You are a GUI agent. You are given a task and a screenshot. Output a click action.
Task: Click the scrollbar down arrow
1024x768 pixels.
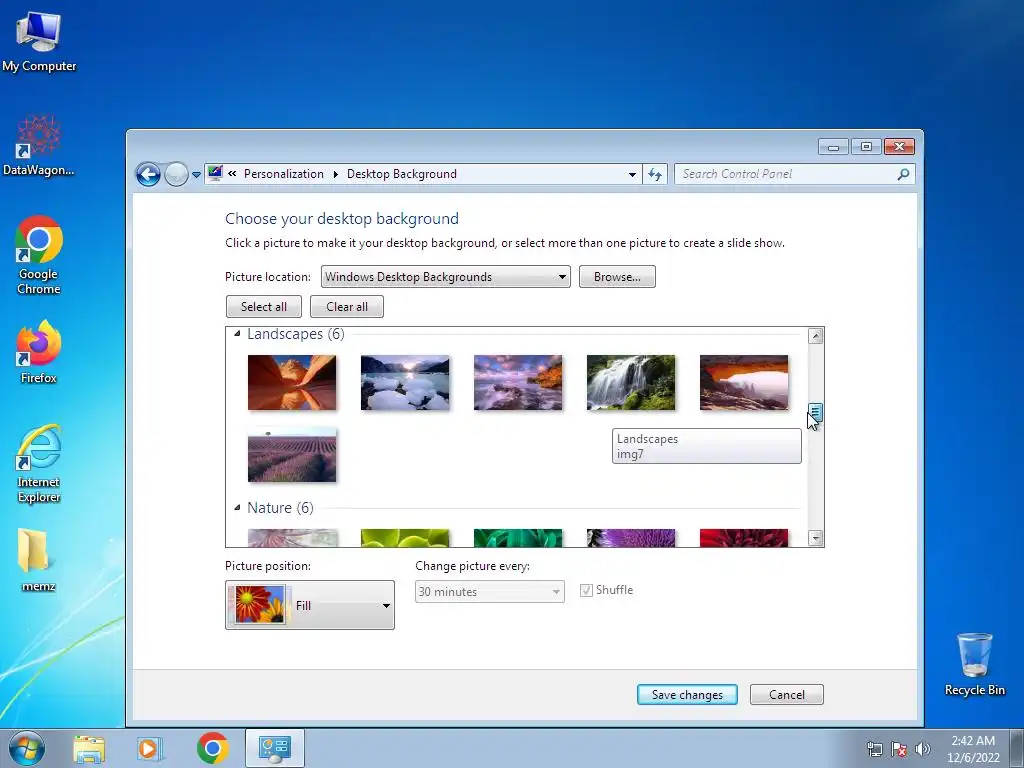coord(815,538)
